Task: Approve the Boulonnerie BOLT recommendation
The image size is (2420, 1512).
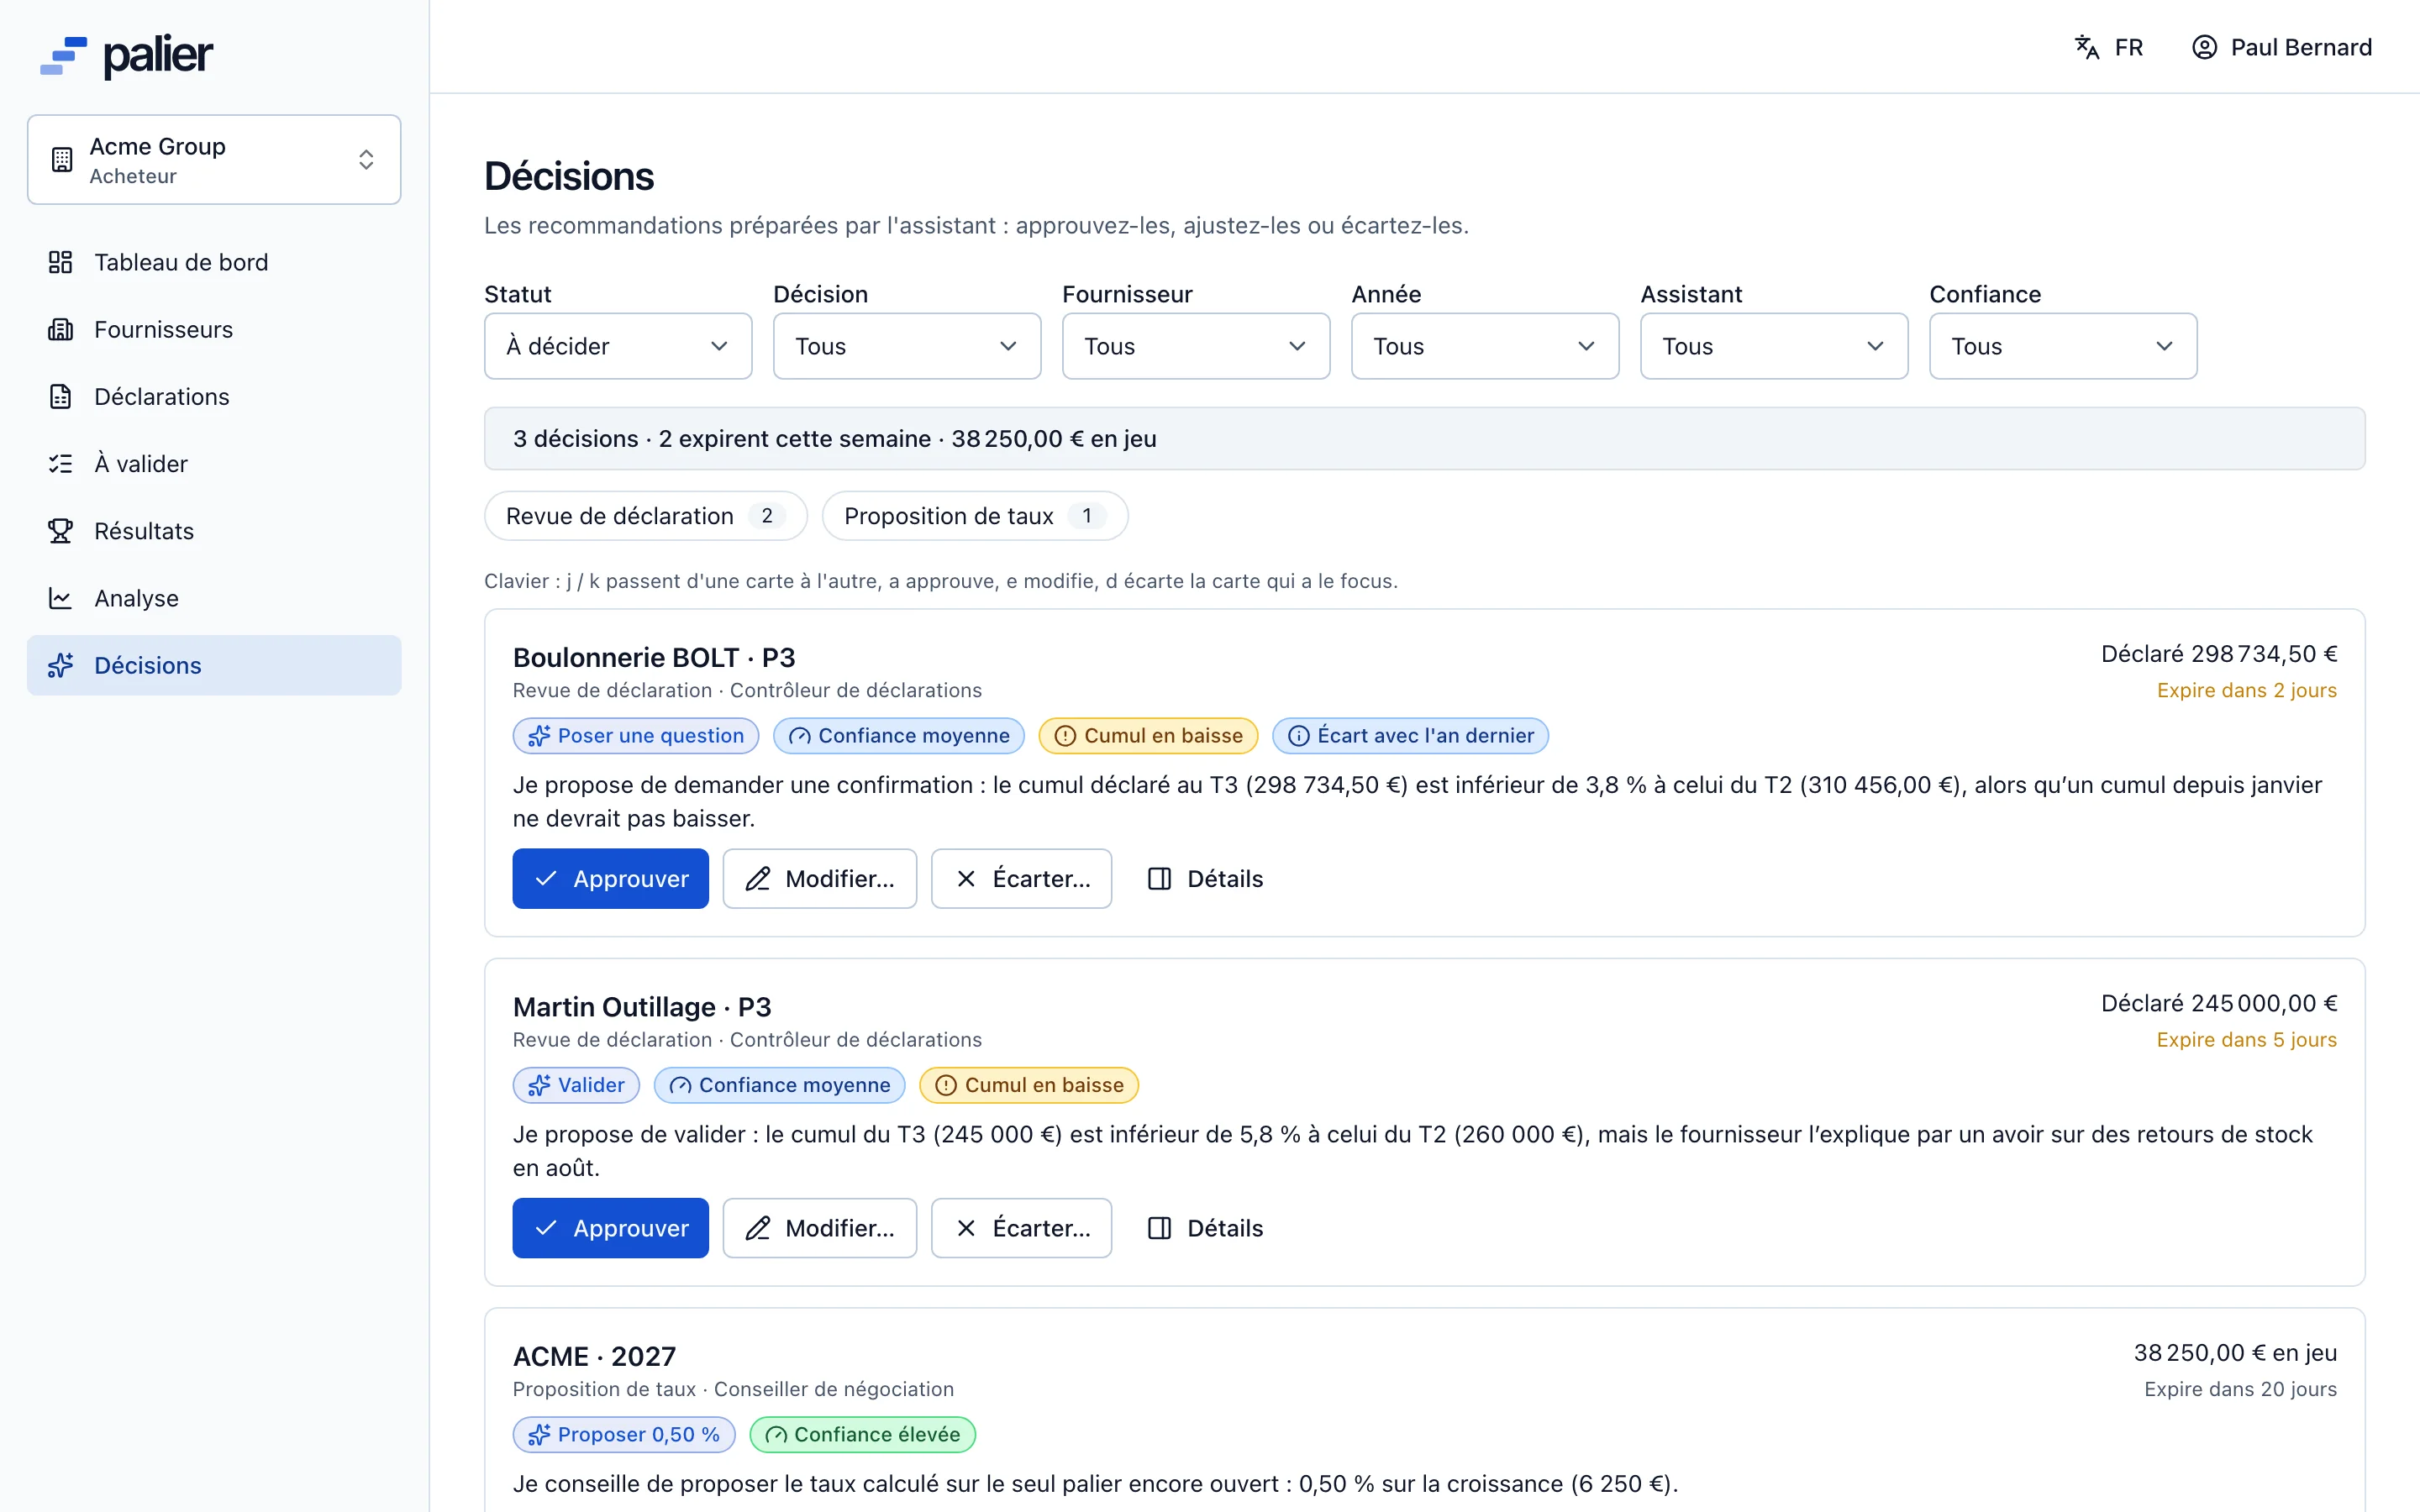Action: coord(610,879)
